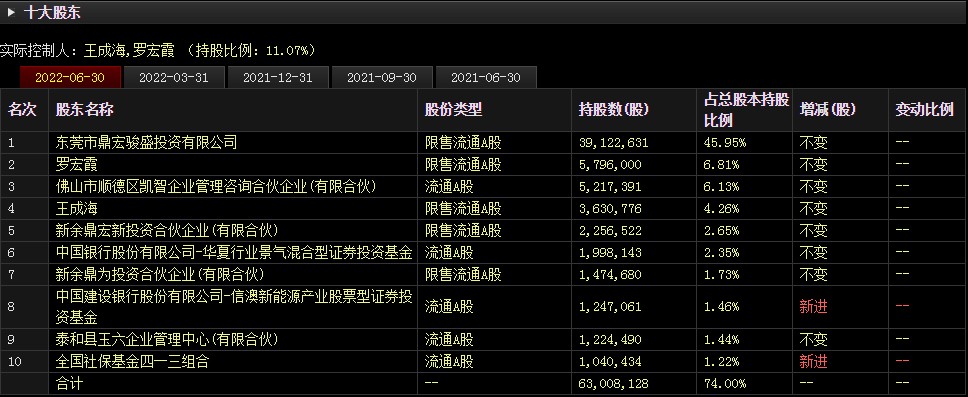Viewport: 968px width, 397px height.
Task: Click 限售流通A股 in 东莞市鼎宏骏盛 row
Action: click(463, 143)
